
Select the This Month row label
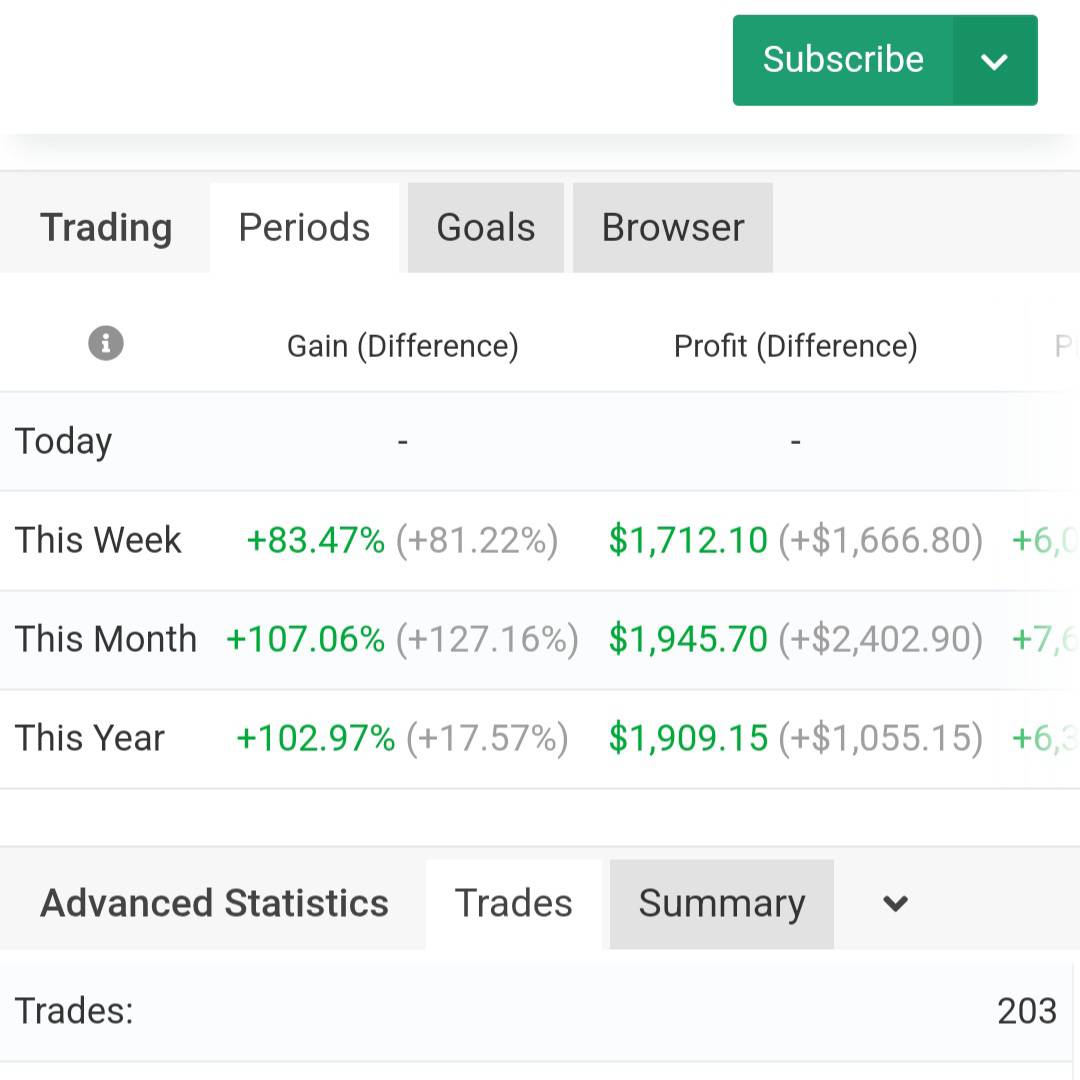[106, 639]
